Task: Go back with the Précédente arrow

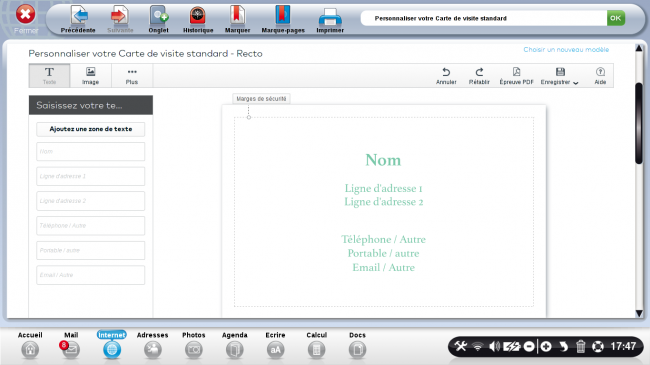Action: [78, 19]
